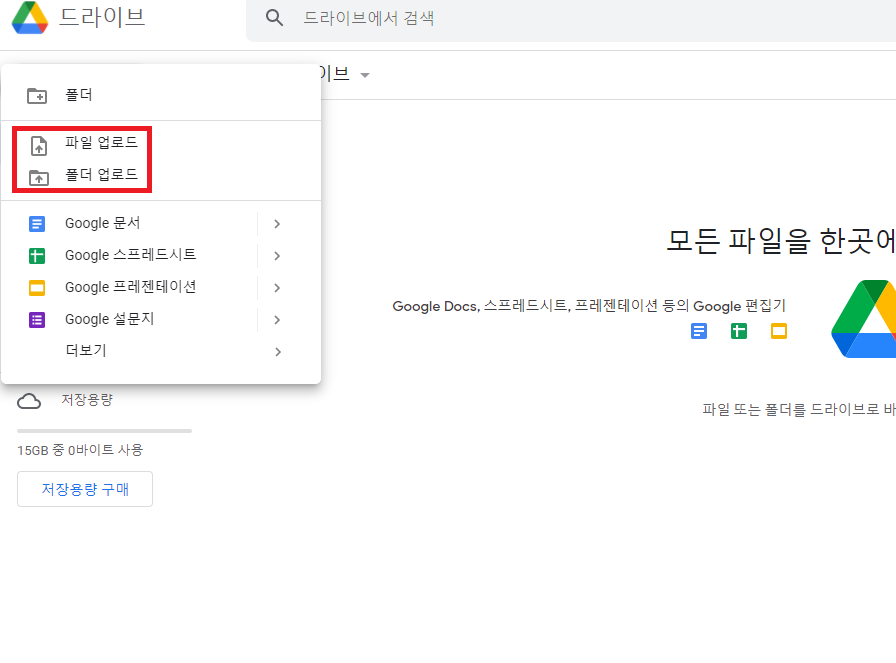Open the My Drive dropdown arrow
Viewport: 896px width, 663px height.
[x=365, y=75]
